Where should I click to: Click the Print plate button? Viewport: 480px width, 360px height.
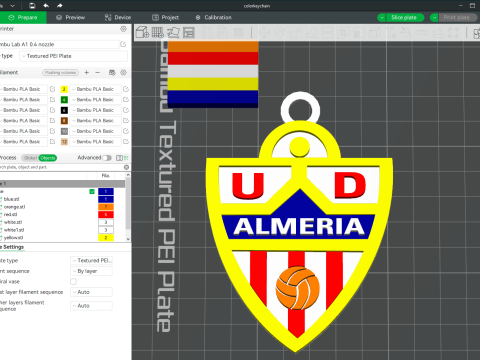(x=457, y=18)
